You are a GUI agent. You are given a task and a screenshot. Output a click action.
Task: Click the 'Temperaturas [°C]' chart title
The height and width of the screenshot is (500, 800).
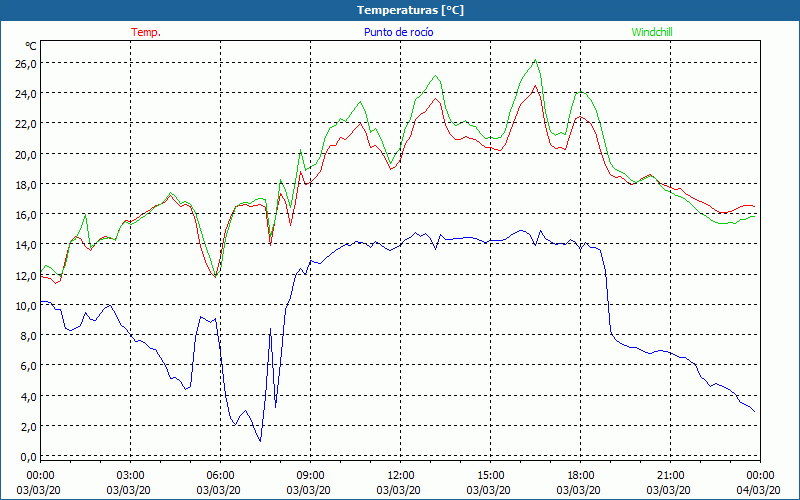click(410, 10)
